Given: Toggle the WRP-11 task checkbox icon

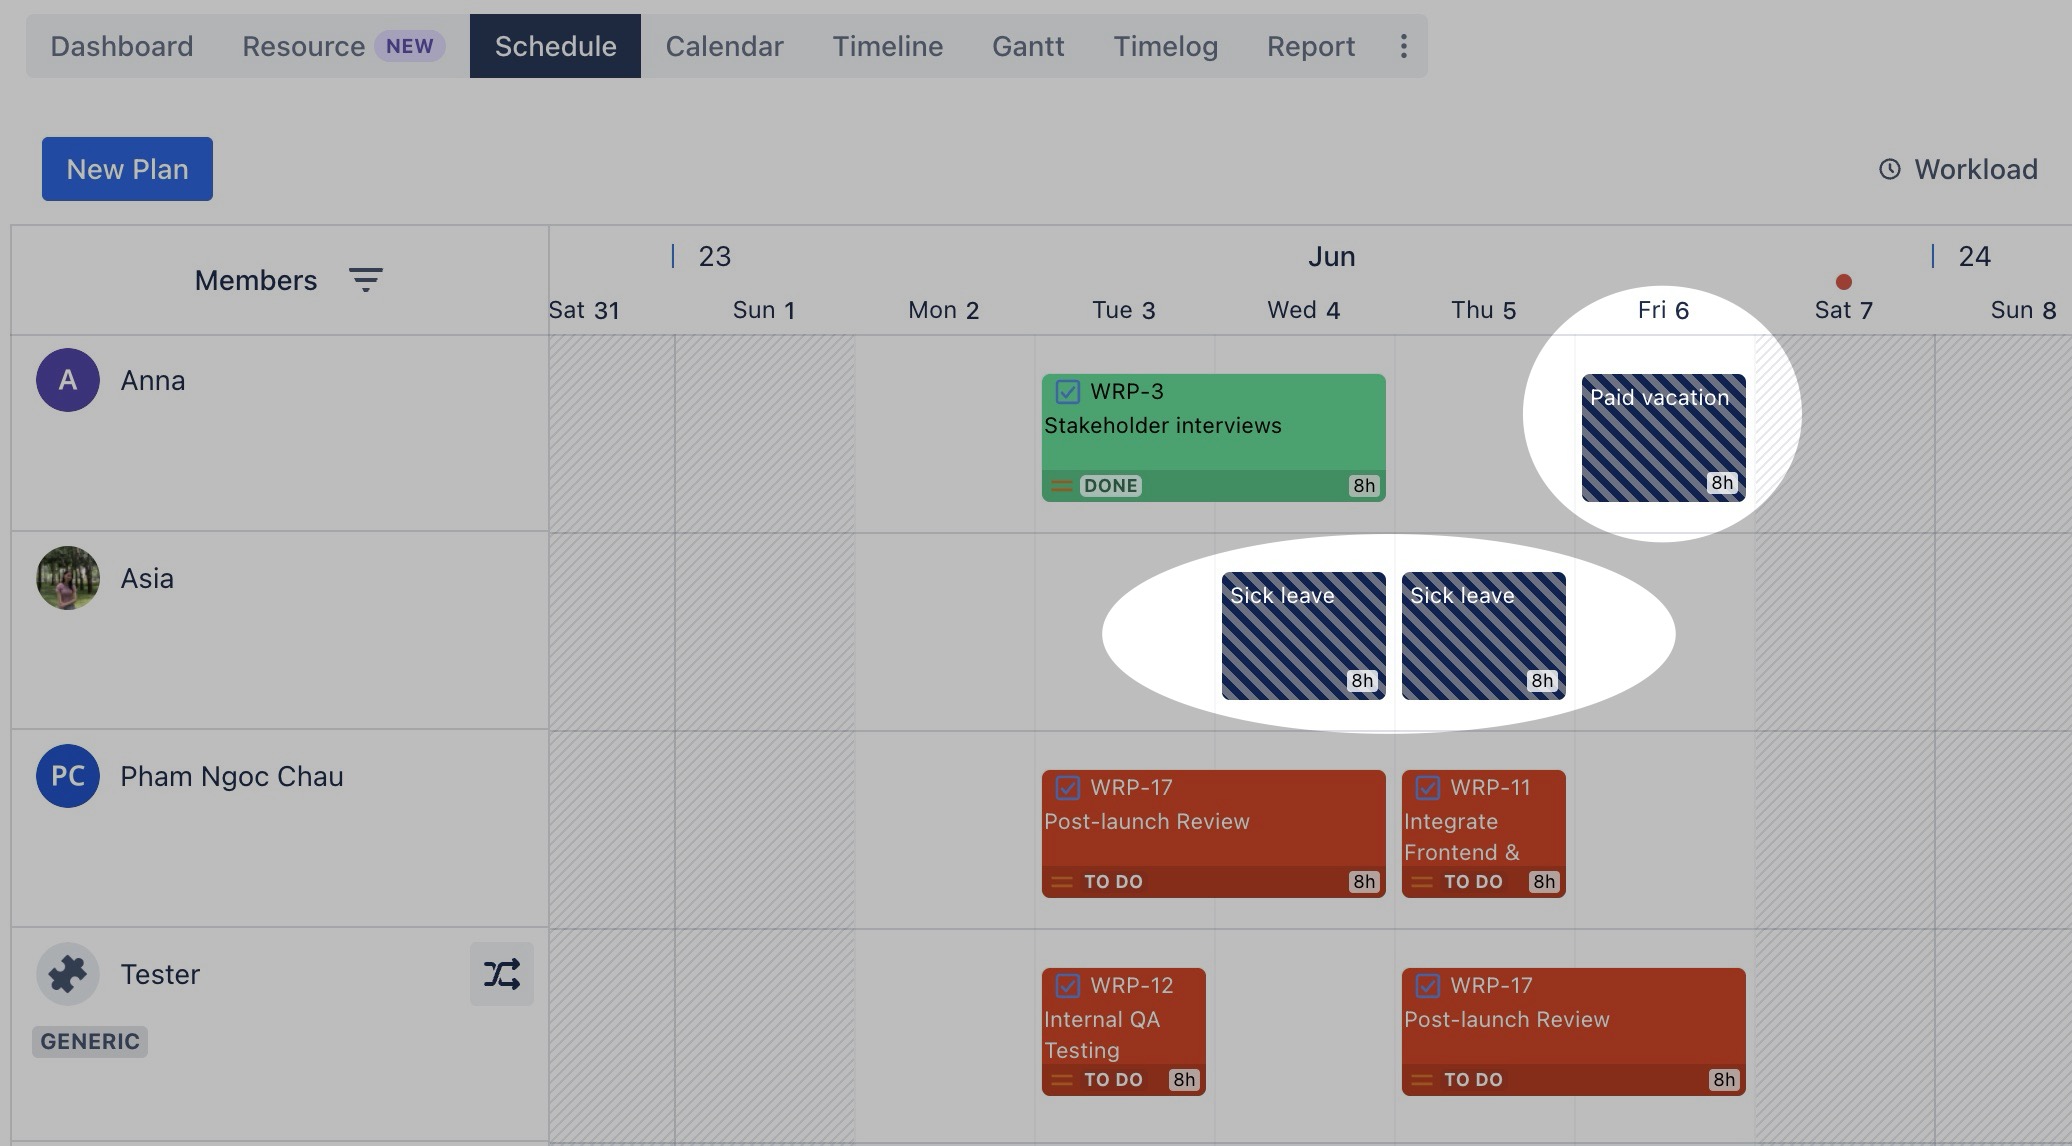Looking at the screenshot, I should (x=1428, y=787).
